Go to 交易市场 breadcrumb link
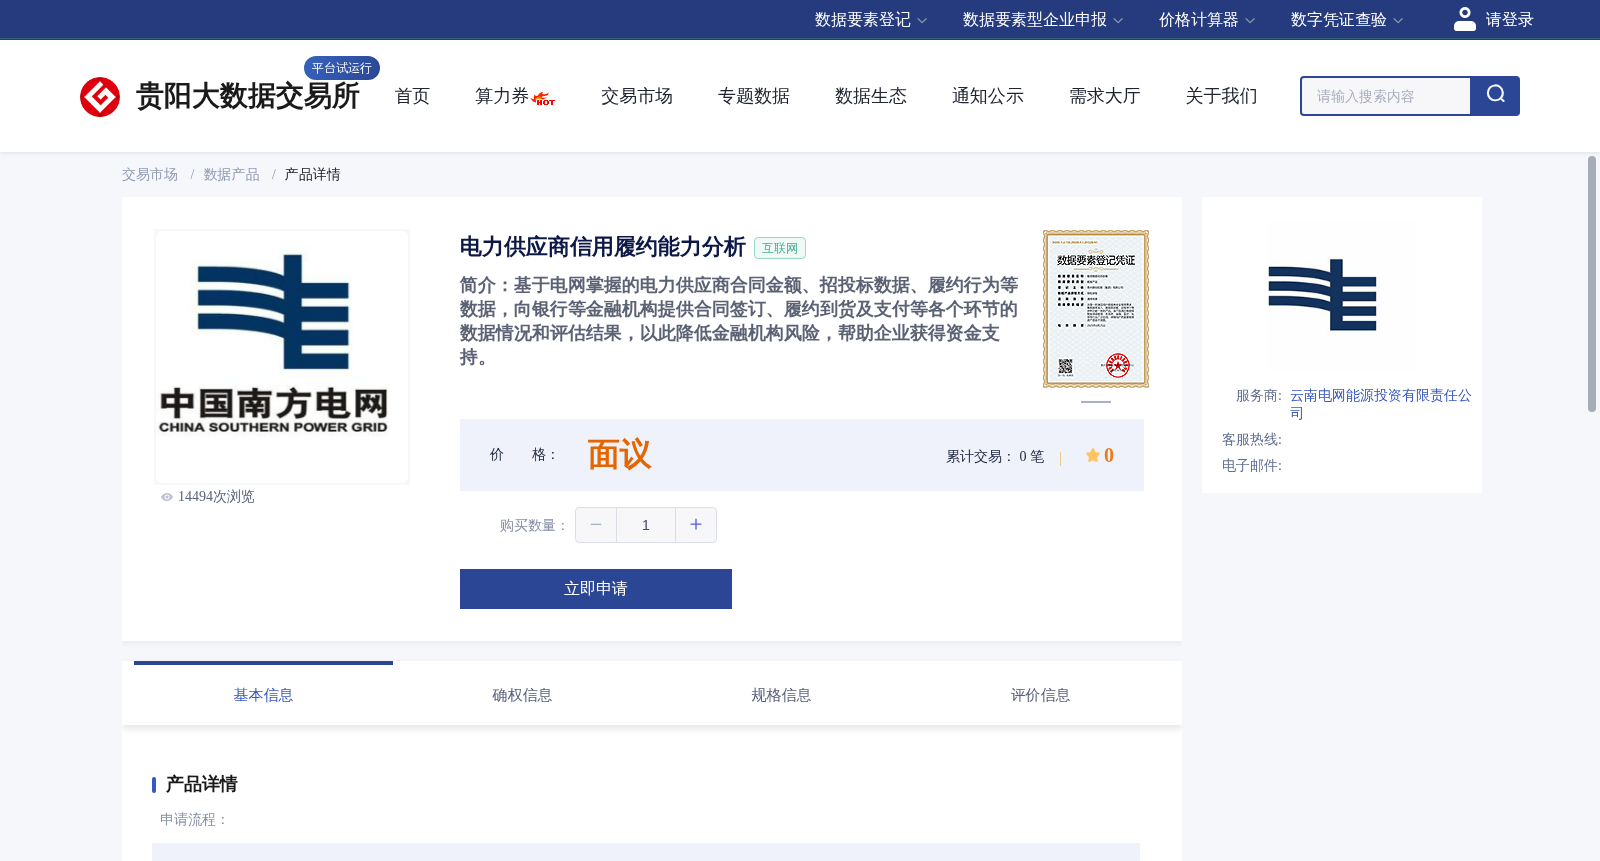This screenshot has width=1600, height=861. pyautogui.click(x=150, y=175)
